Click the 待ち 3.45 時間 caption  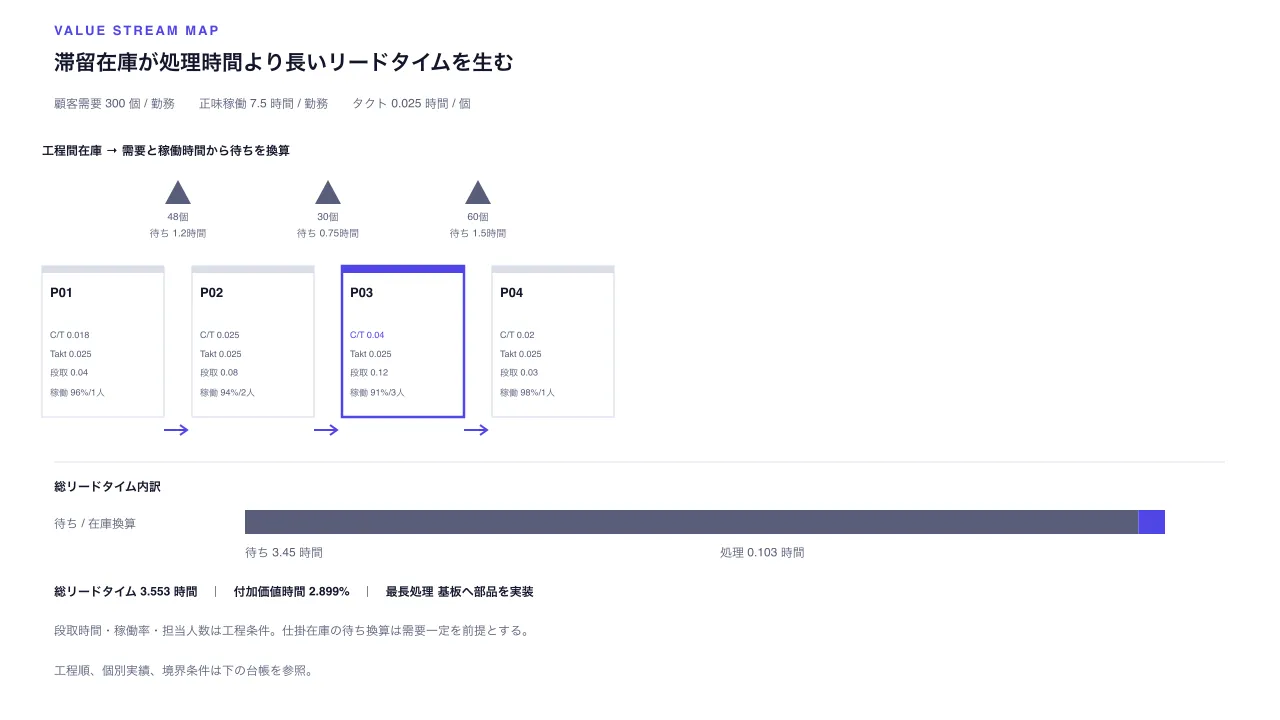[284, 552]
